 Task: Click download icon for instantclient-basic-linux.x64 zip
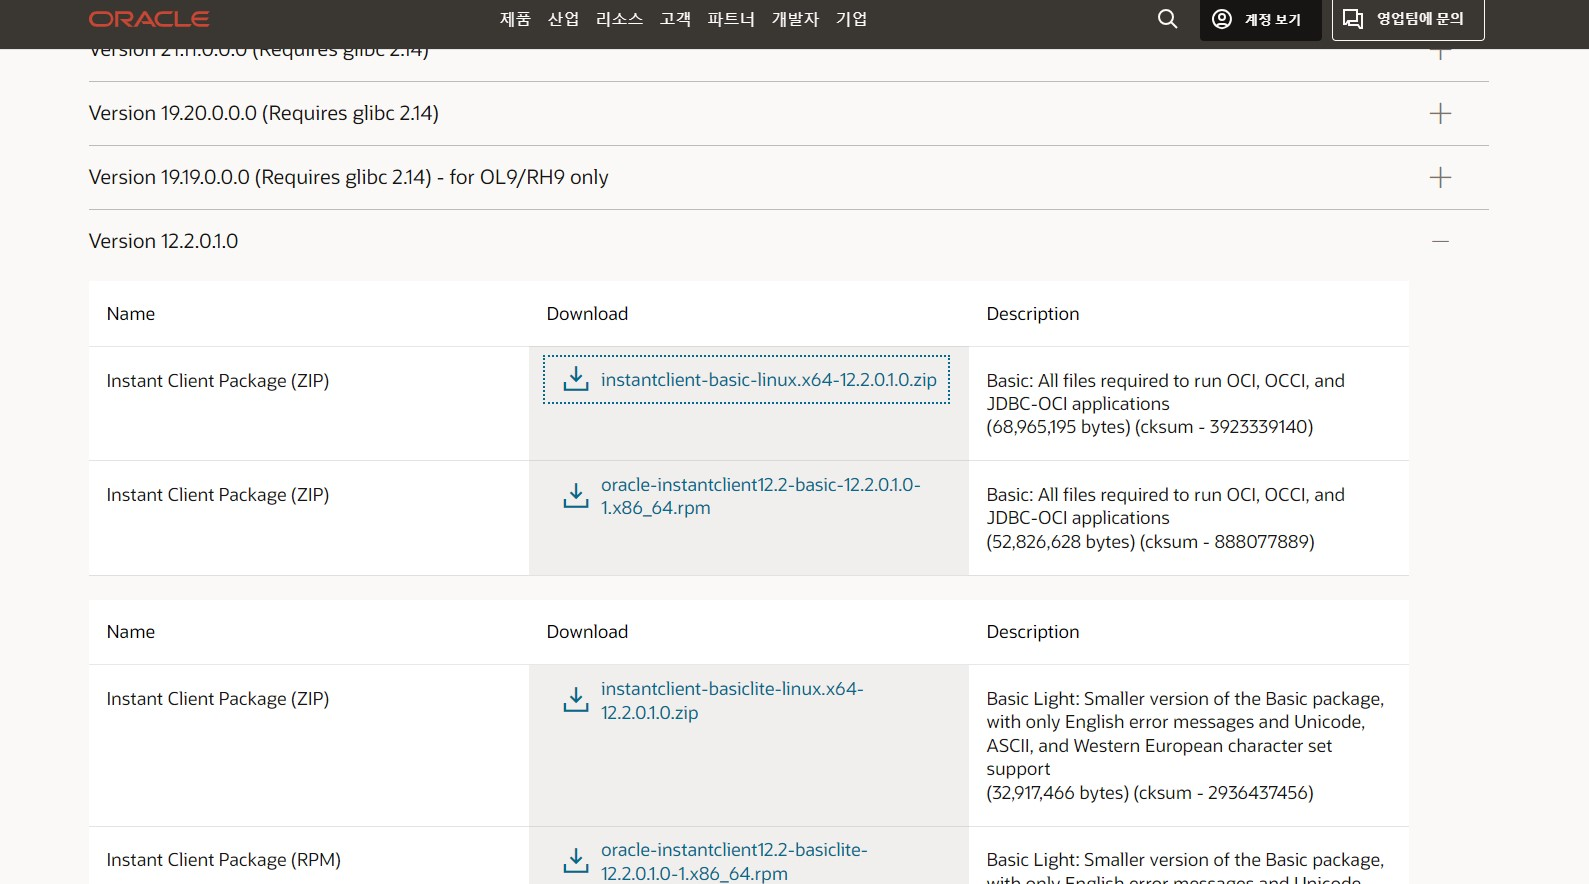(x=576, y=379)
